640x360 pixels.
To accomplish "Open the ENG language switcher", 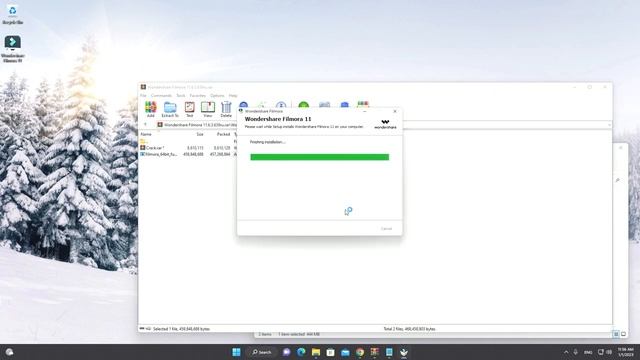I will 588,352.
